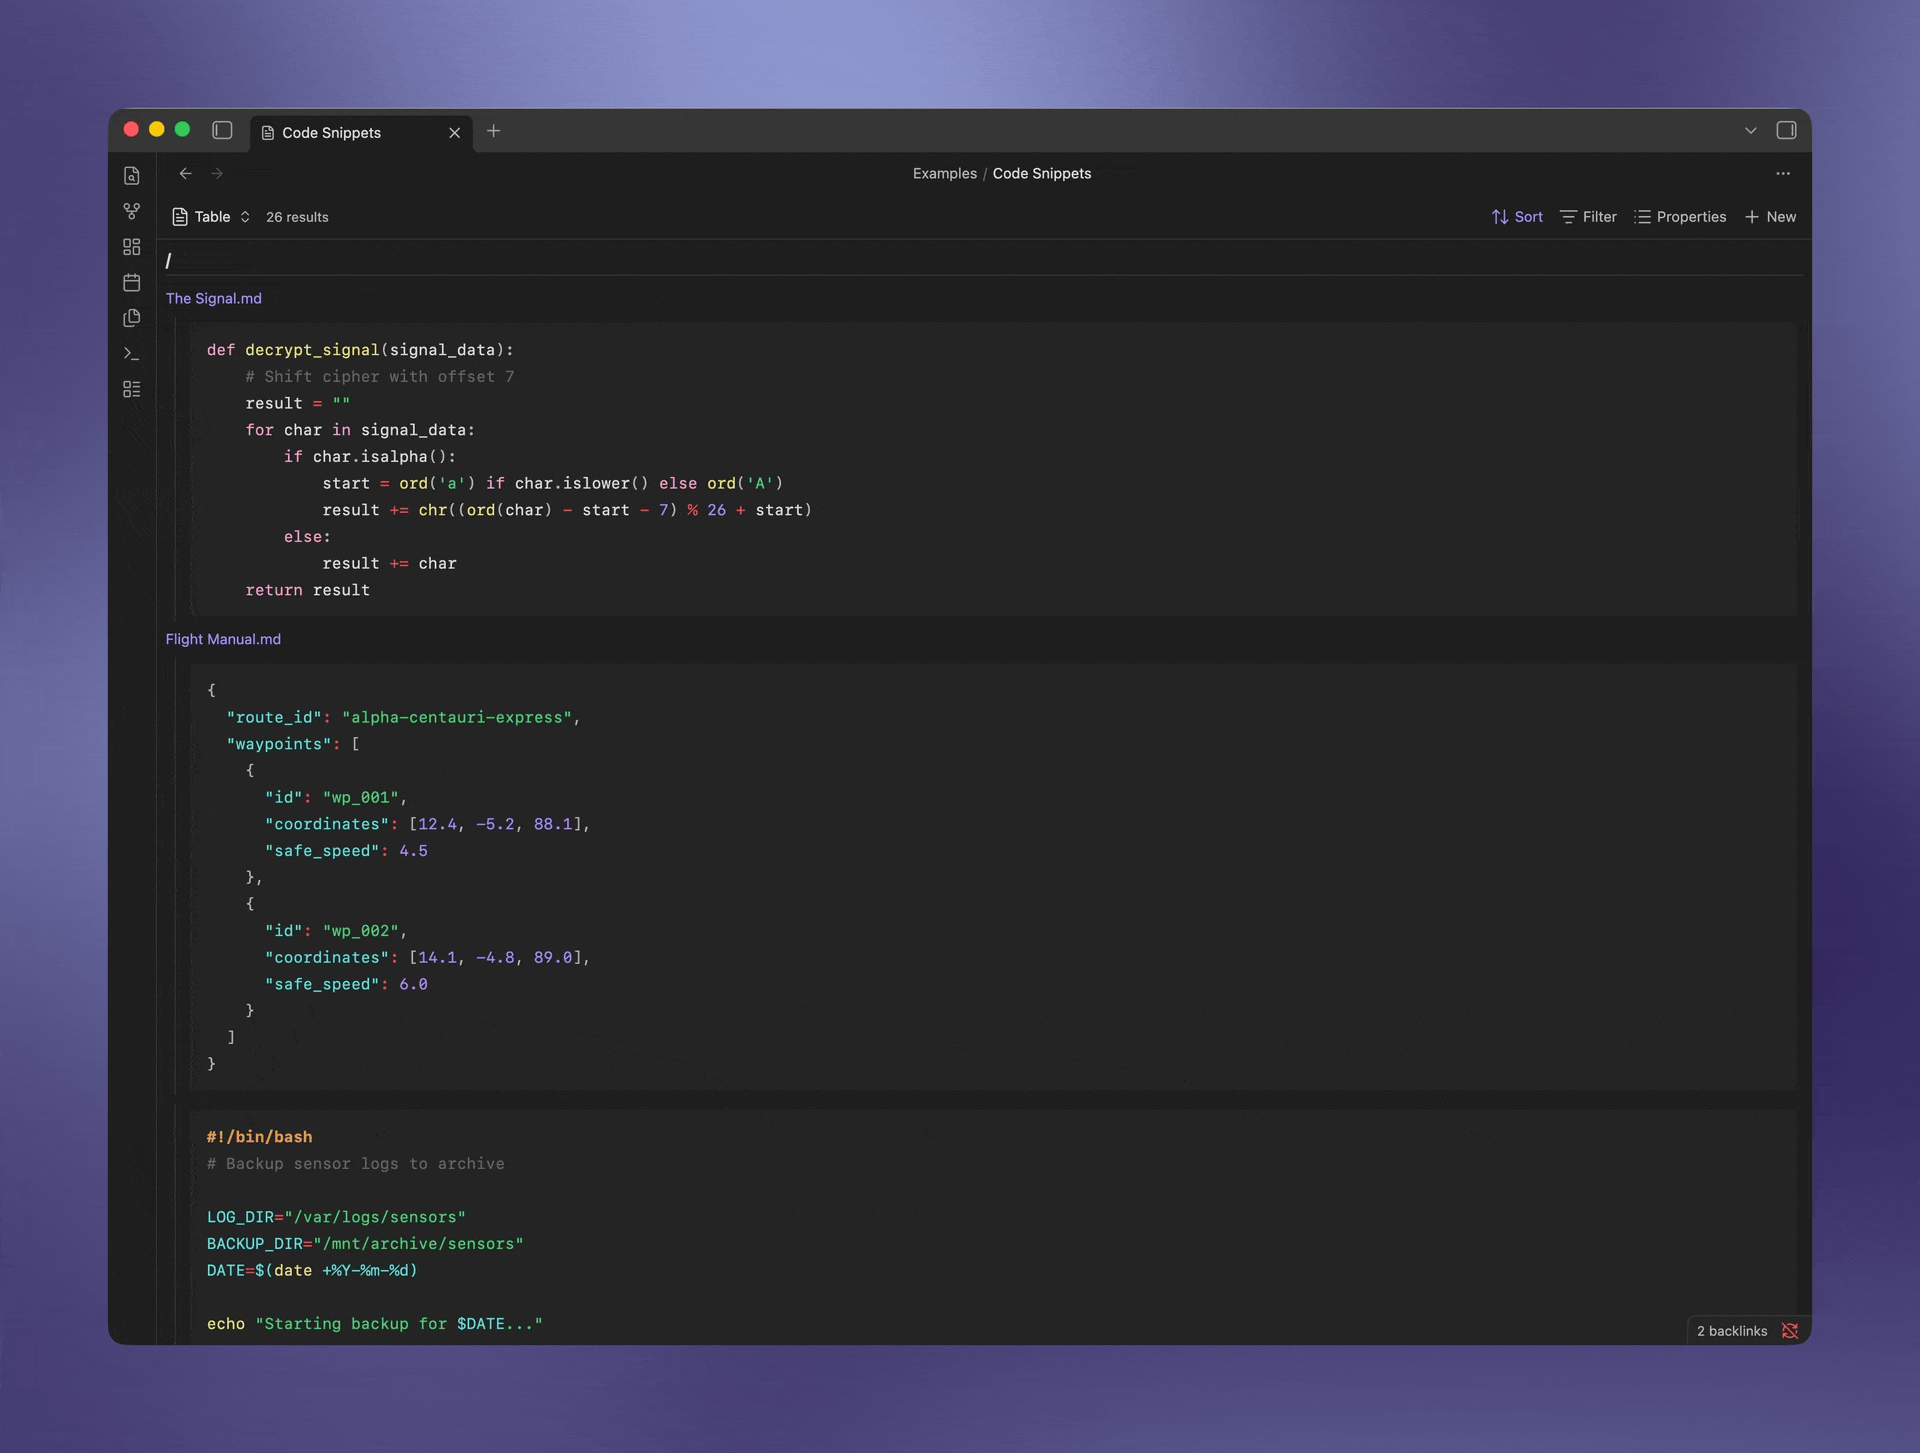Open today's daily note calendar icon

tap(132, 283)
